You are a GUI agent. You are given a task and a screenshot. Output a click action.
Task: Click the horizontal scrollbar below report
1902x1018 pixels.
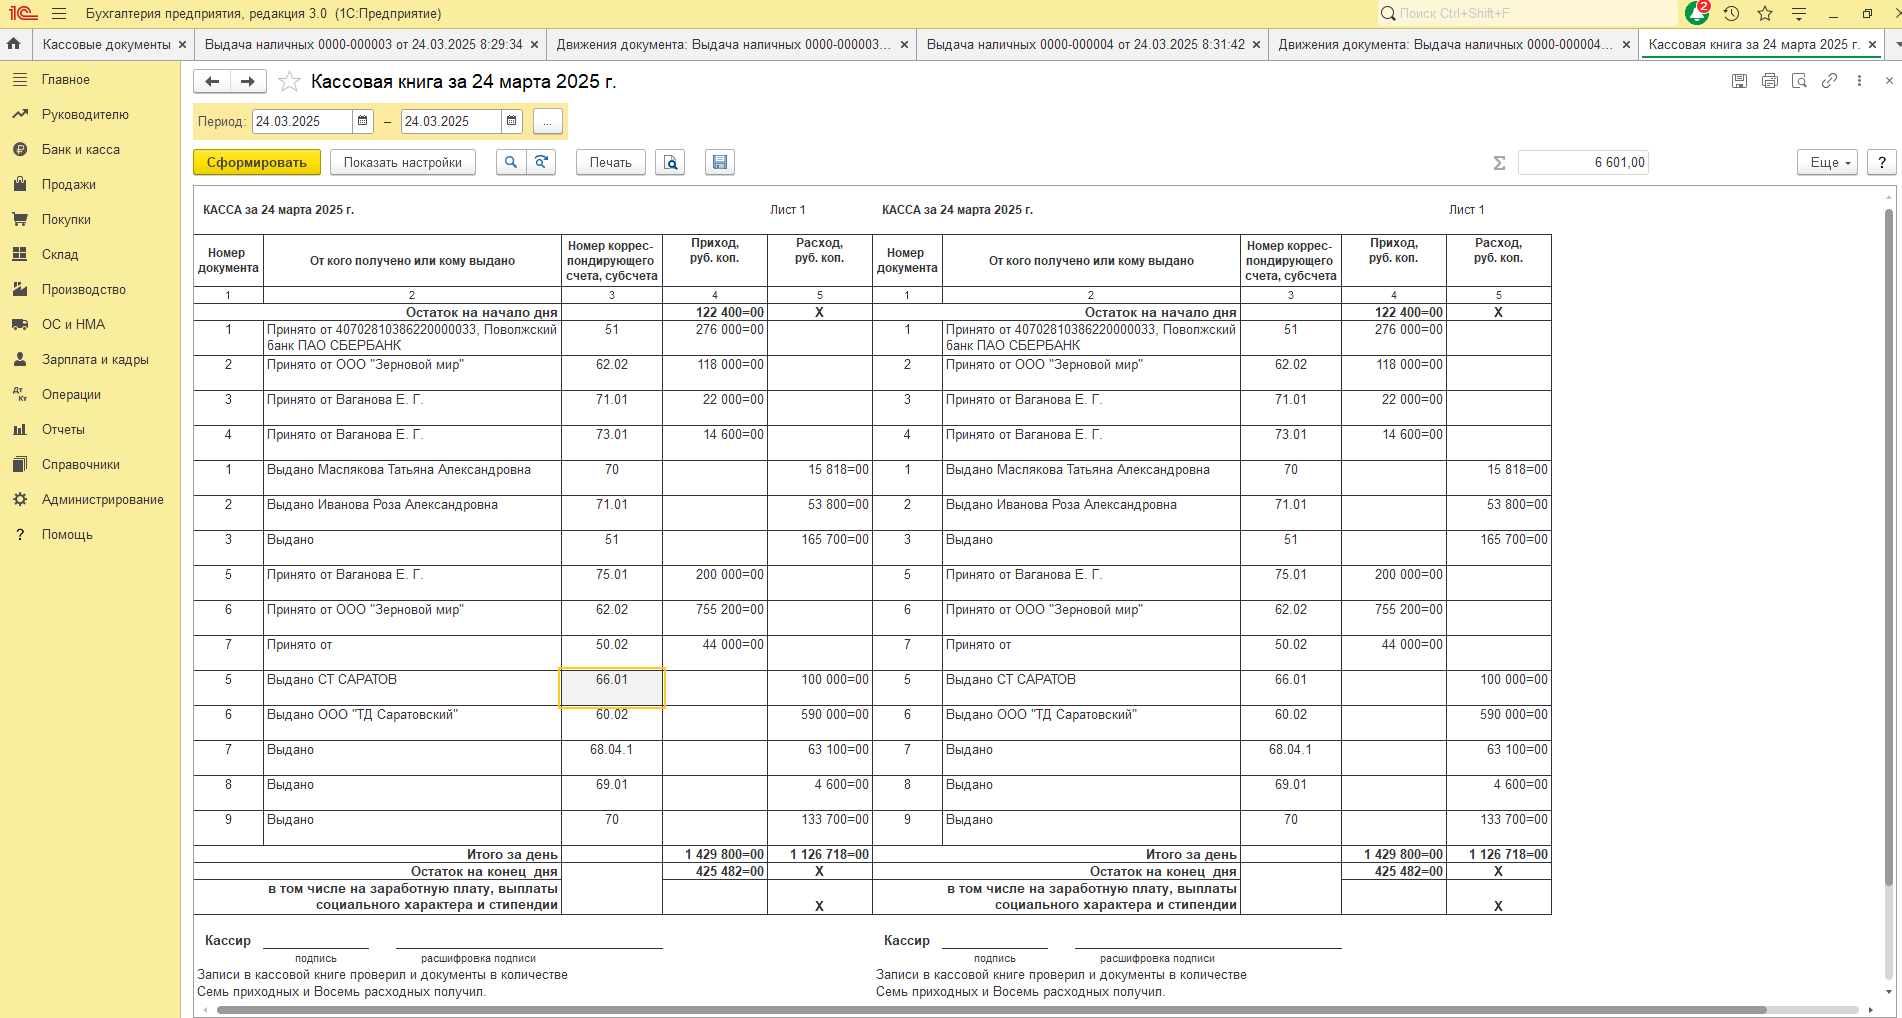(990, 1010)
